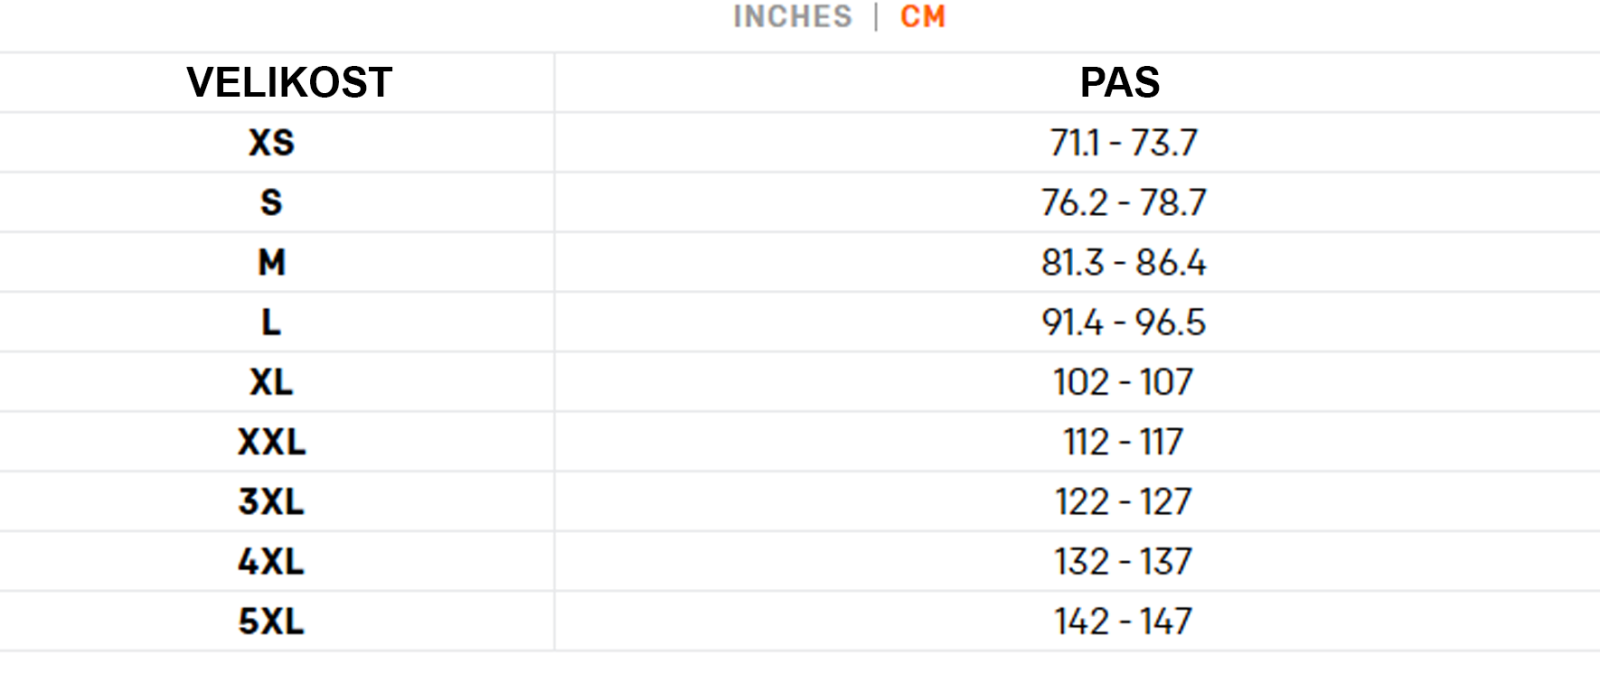Switch size units to INCHES
The image size is (1600, 692).
pyautogui.click(x=792, y=17)
